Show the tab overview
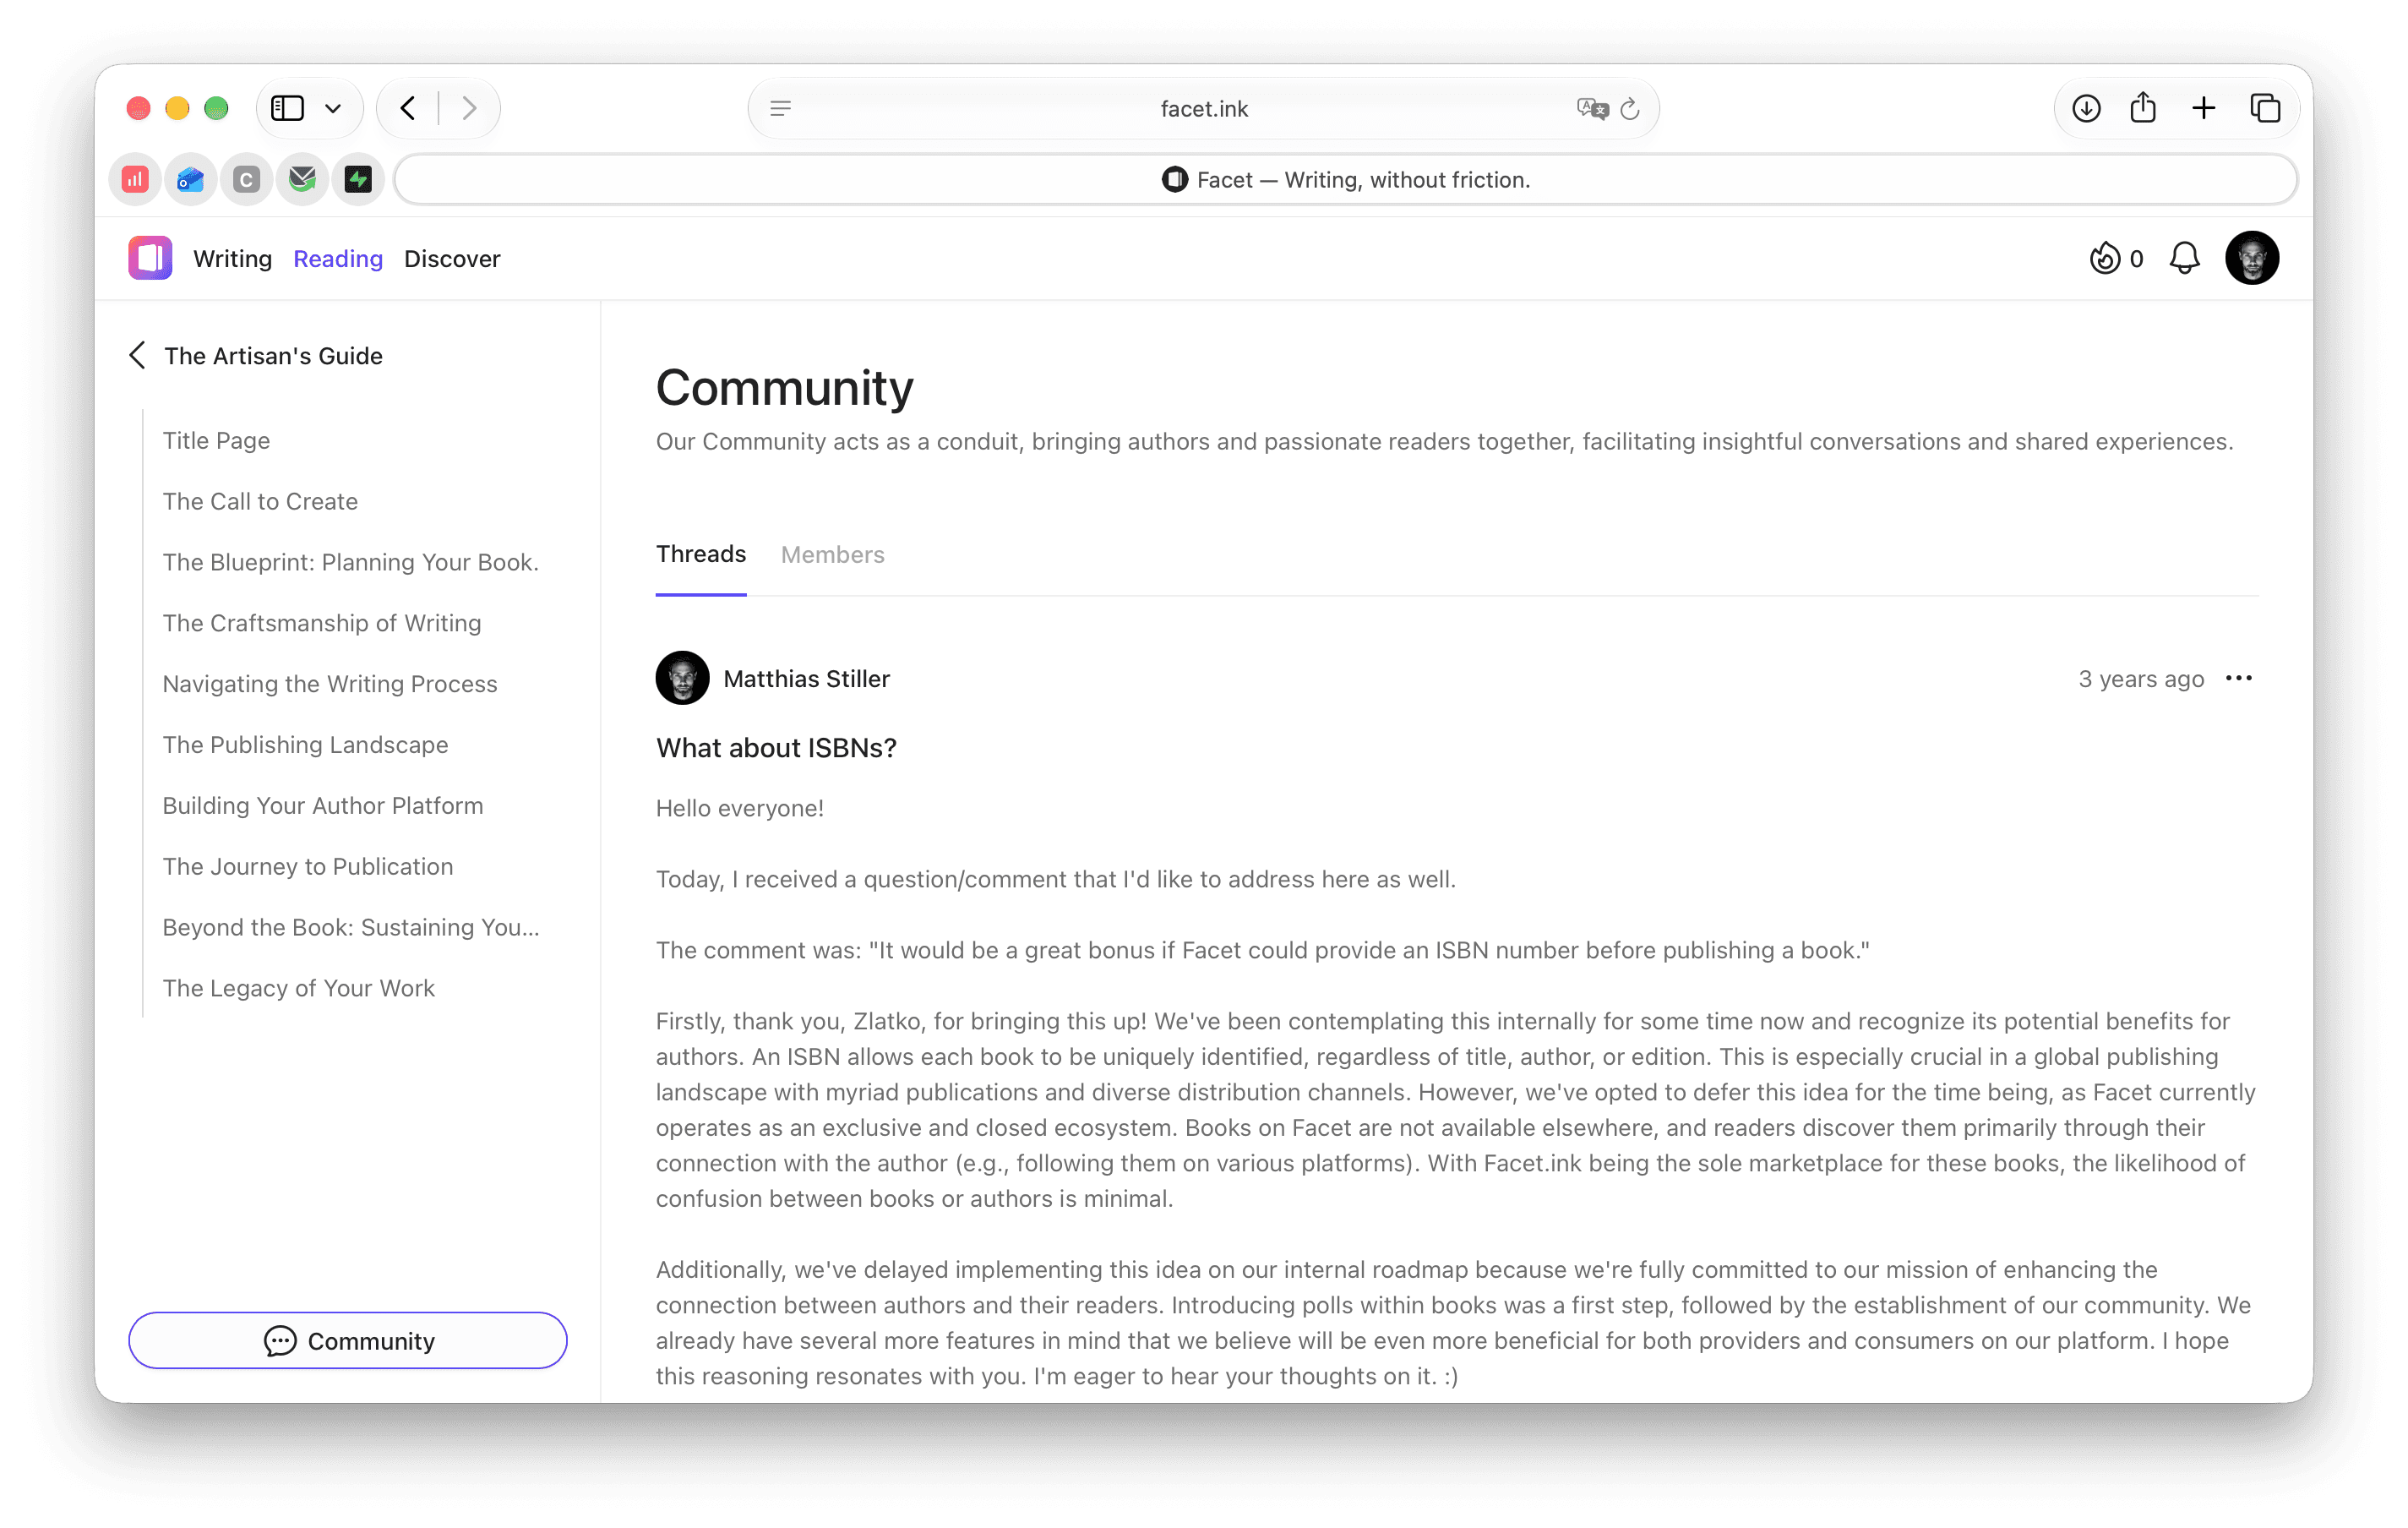The height and width of the screenshot is (1528, 2408). (2264, 107)
